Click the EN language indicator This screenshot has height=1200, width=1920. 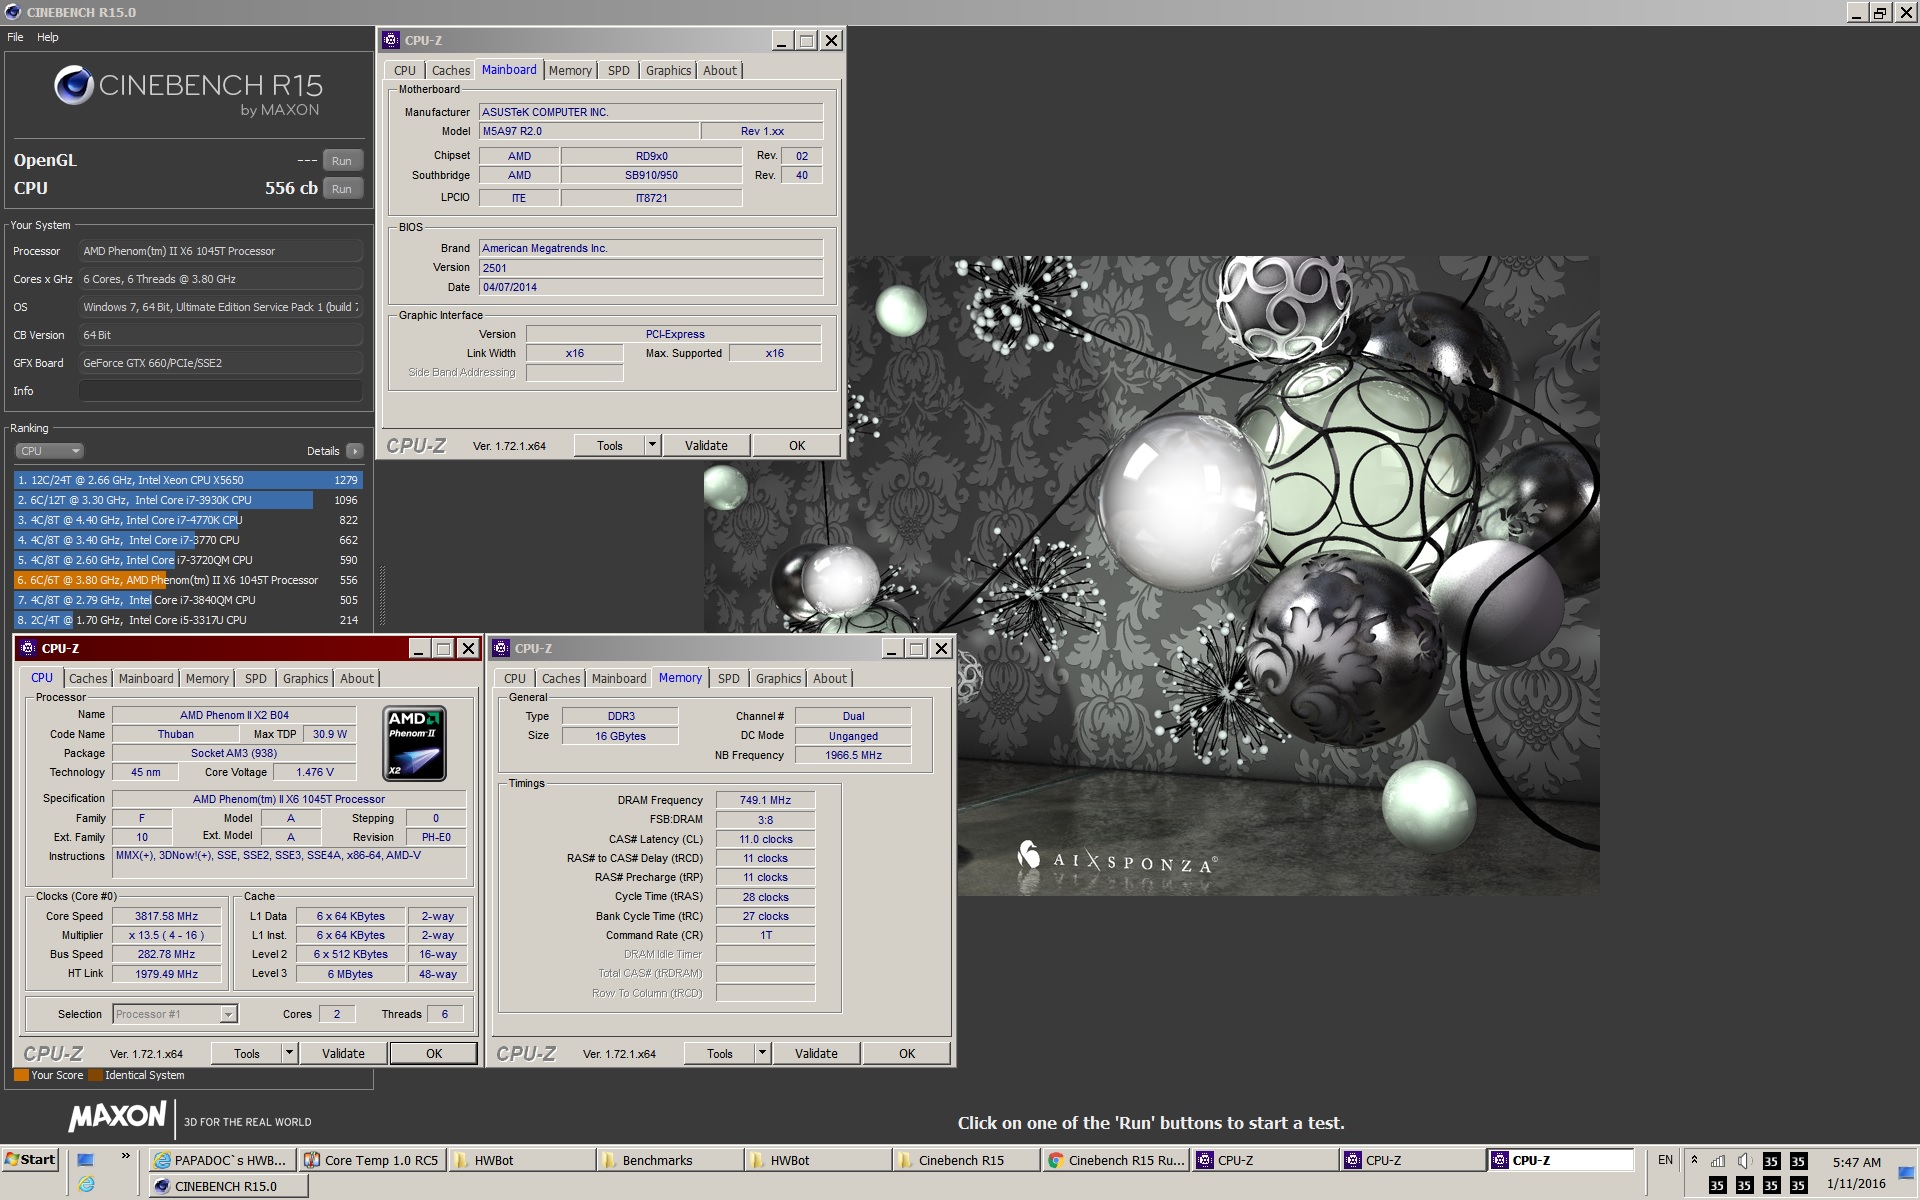coord(1665,1160)
